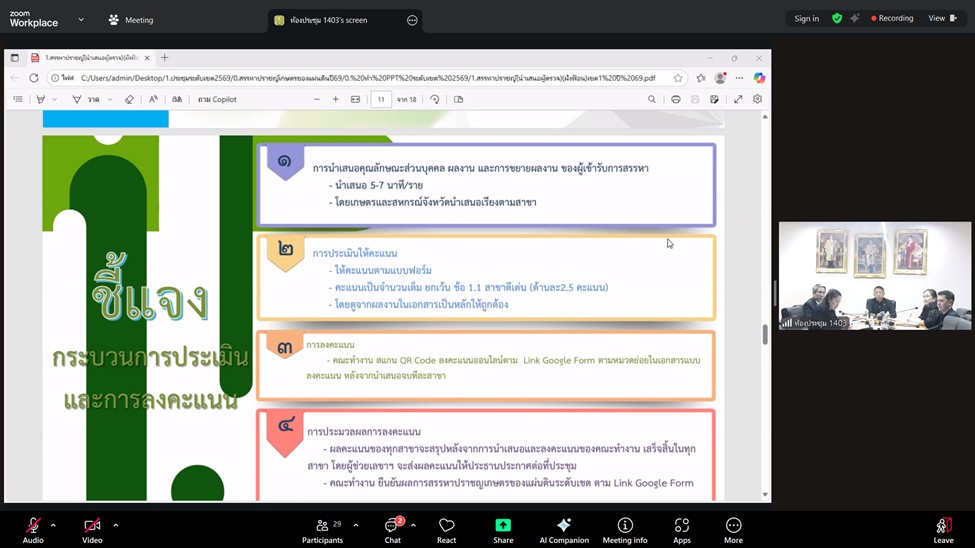Select PDF highlight tool
The width and height of the screenshot is (975, 548).
pyautogui.click(x=41, y=99)
